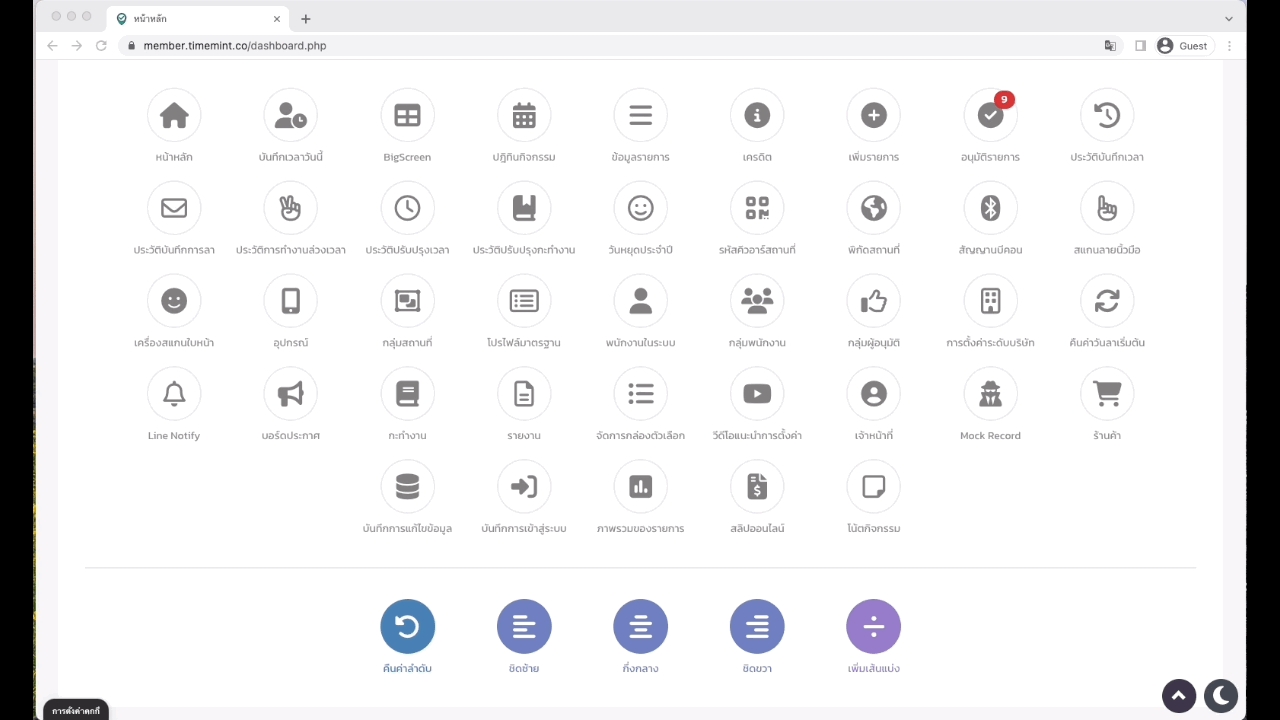Click the YouTube setup video icon
The image size is (1280, 720).
757,394
